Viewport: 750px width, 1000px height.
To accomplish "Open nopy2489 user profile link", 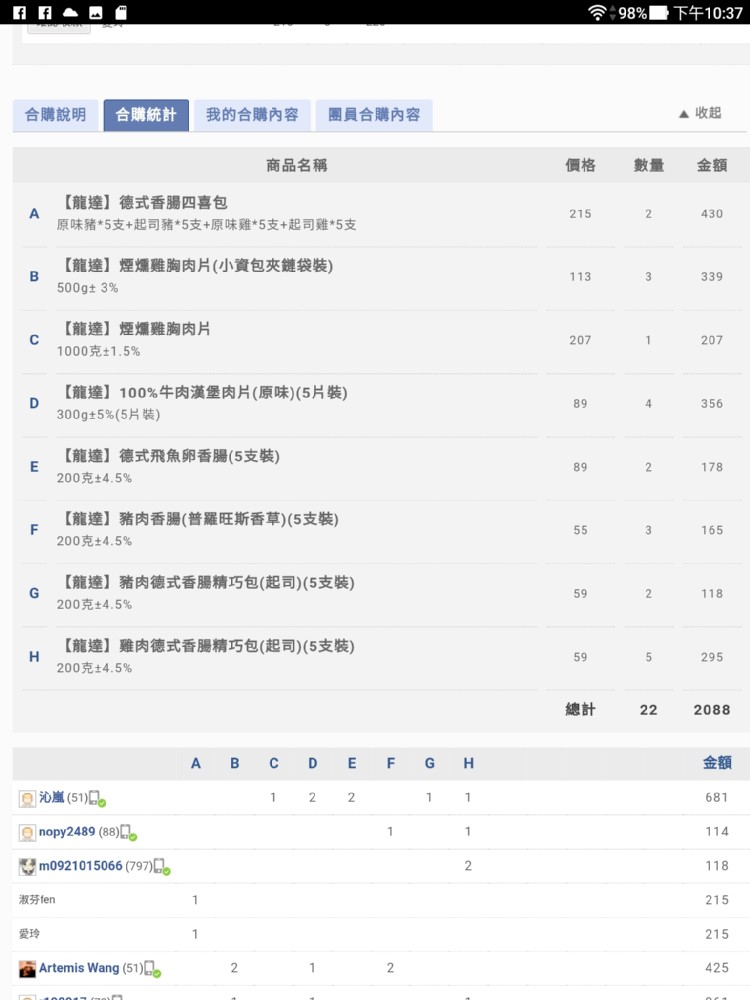I will click(67, 832).
